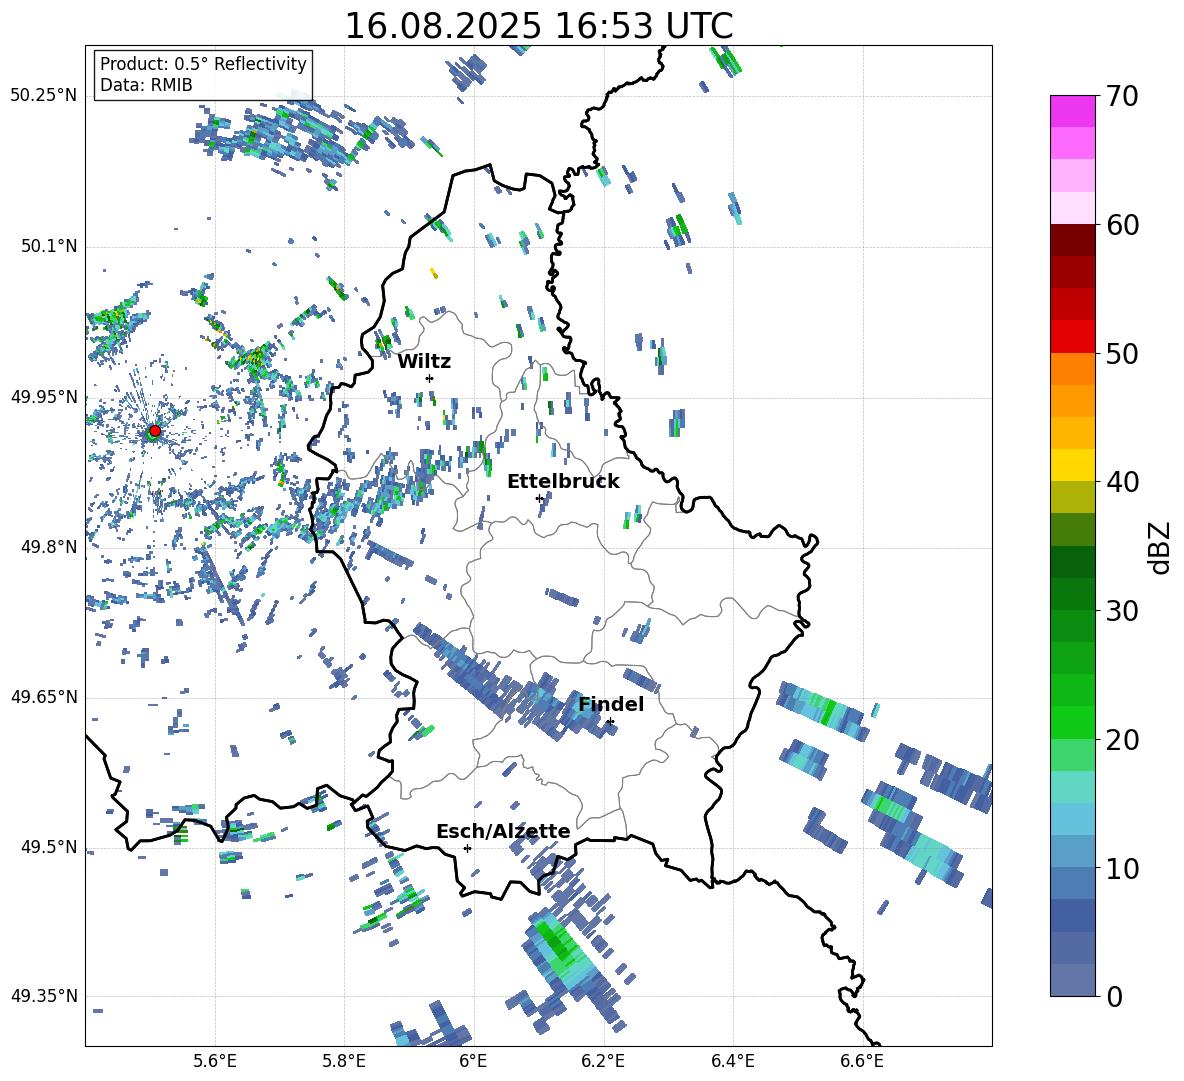Click the Data: RMIB text

[146, 85]
